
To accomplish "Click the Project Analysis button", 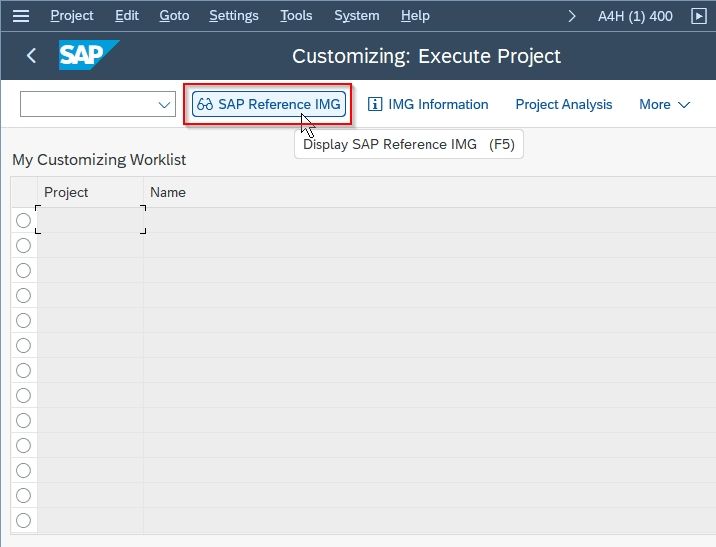I will [x=563, y=104].
